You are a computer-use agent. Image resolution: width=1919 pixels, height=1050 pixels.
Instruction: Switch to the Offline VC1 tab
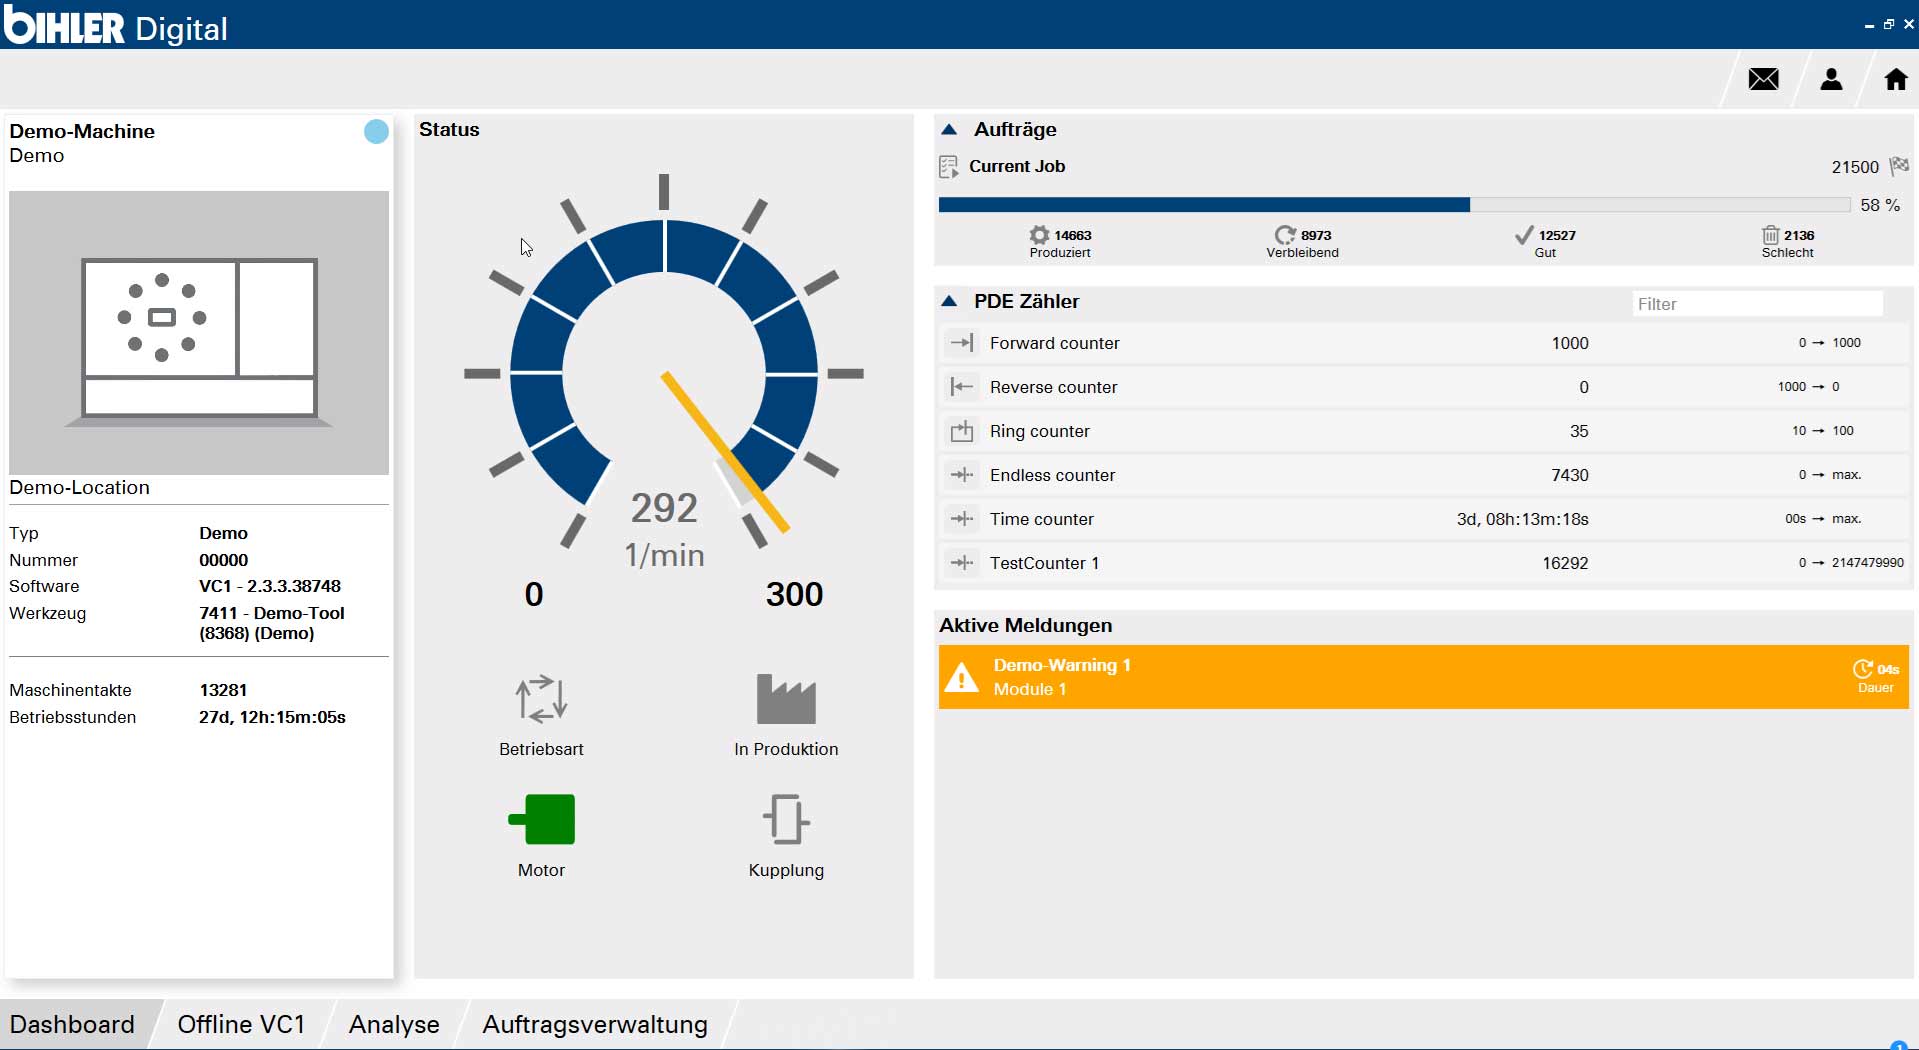(x=241, y=1024)
